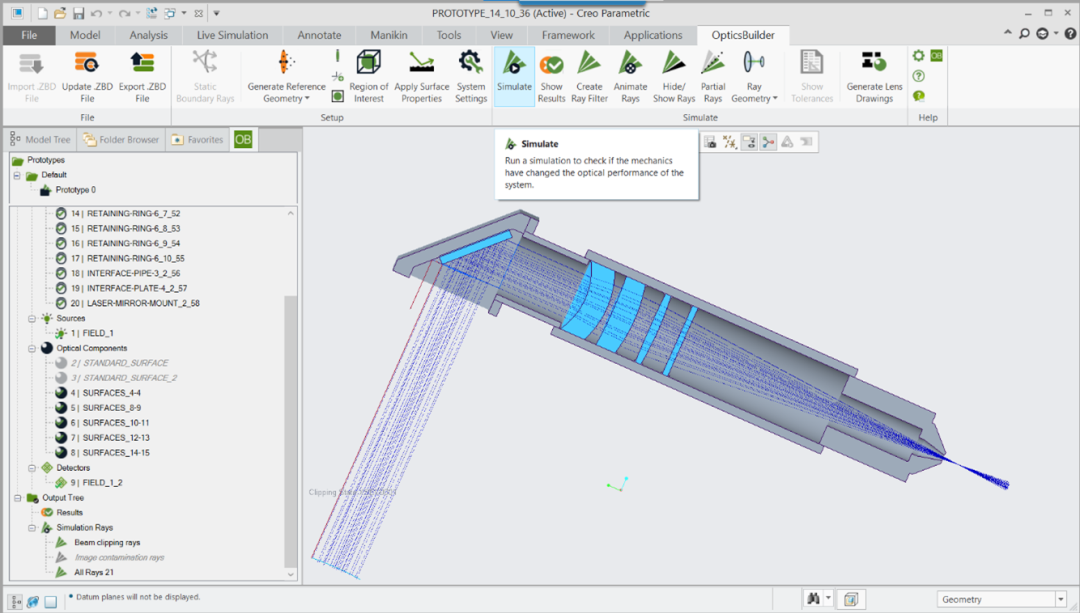
Task: Toggle the Hide/Show Rays button
Action: [x=673, y=76]
